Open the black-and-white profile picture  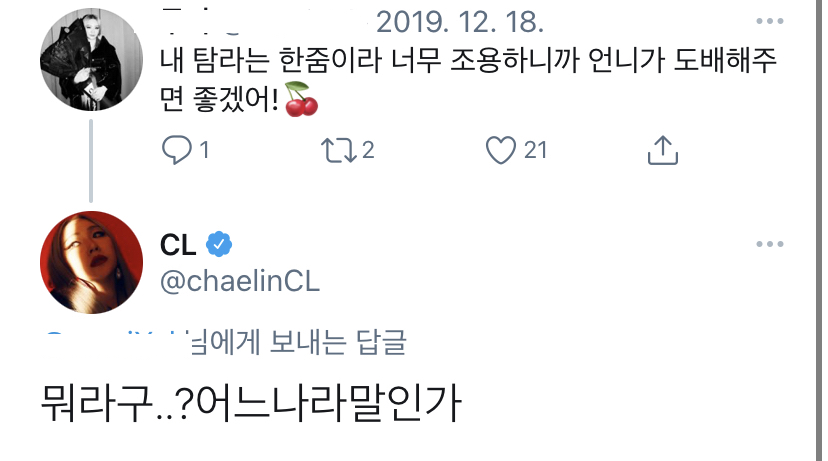coord(91,59)
